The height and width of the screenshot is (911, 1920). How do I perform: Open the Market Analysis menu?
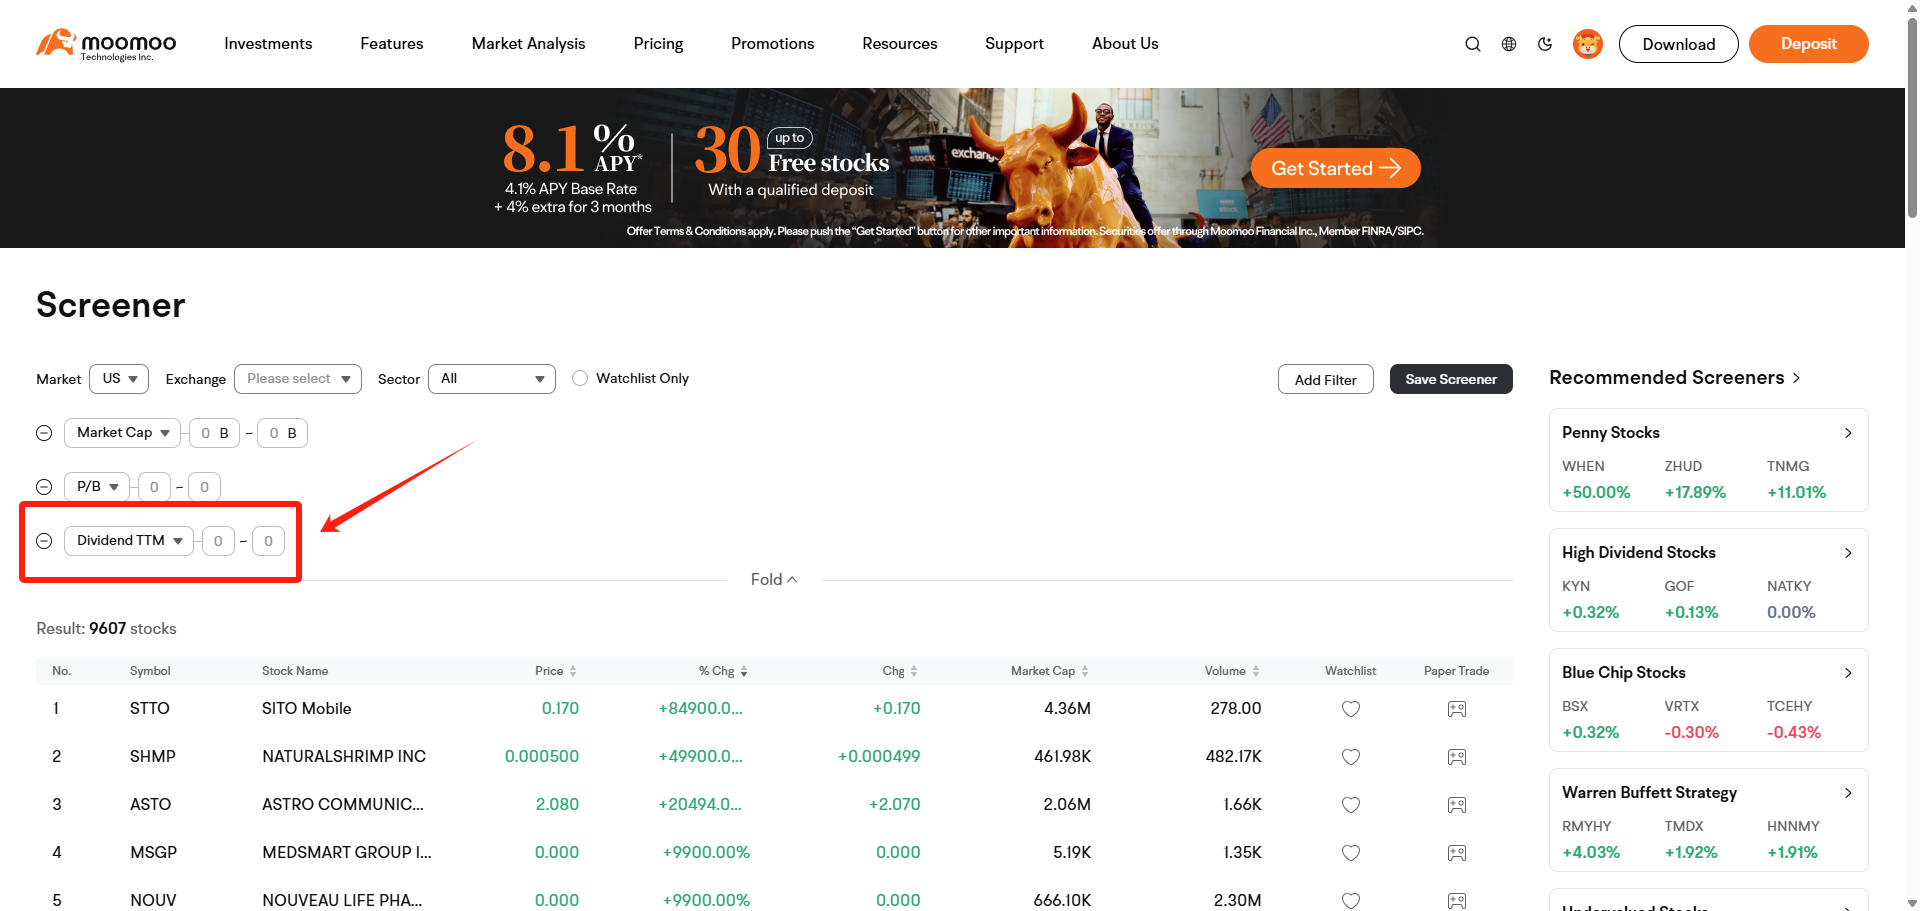pyautogui.click(x=529, y=44)
